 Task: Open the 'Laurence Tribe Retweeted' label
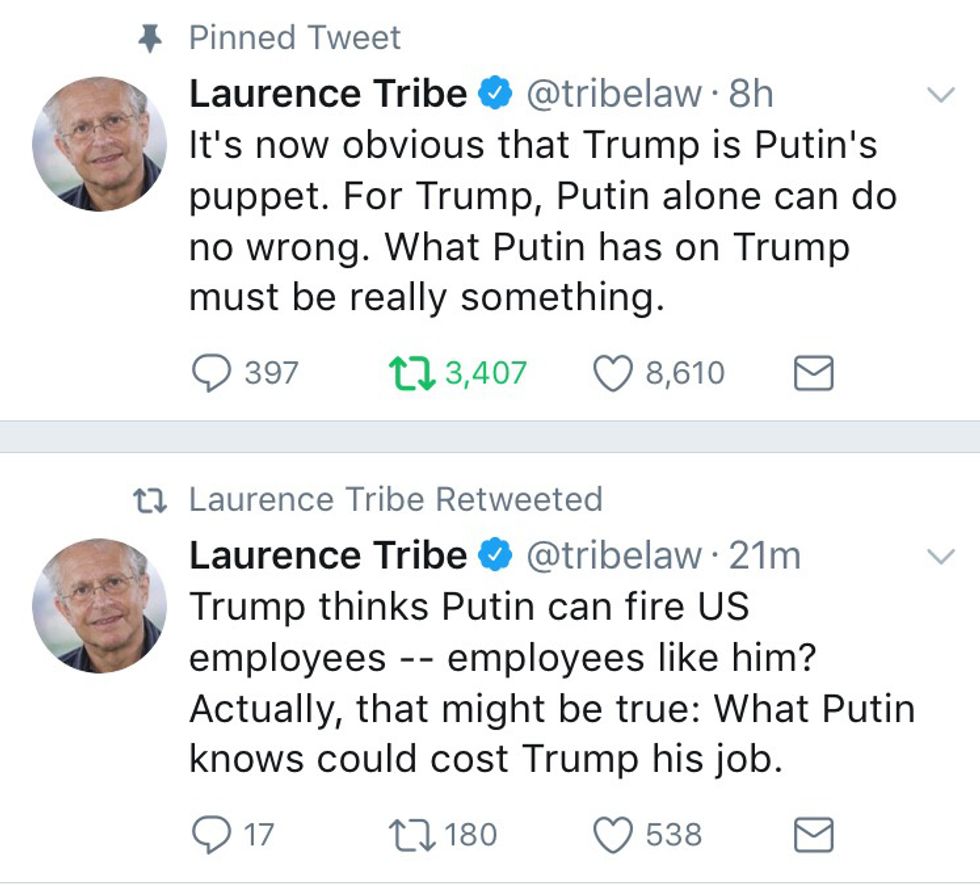pos(396,499)
